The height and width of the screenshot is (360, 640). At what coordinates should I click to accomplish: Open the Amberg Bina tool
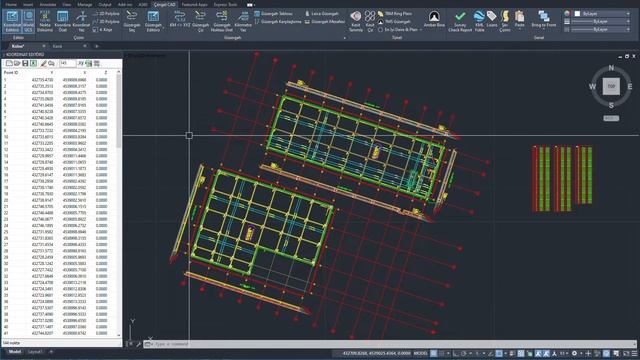434,19
